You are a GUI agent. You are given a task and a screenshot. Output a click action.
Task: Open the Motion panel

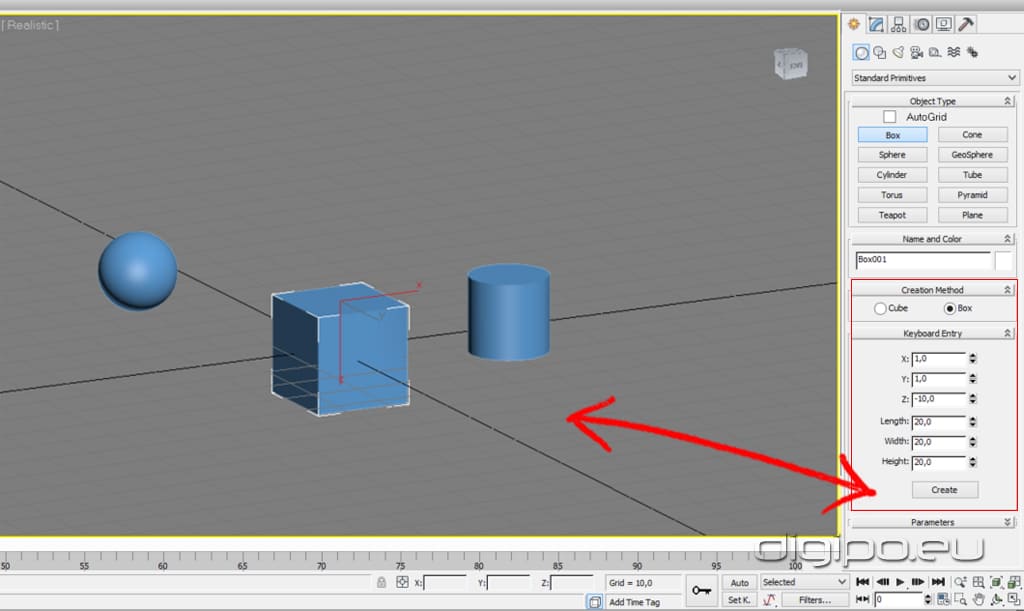(x=921, y=24)
